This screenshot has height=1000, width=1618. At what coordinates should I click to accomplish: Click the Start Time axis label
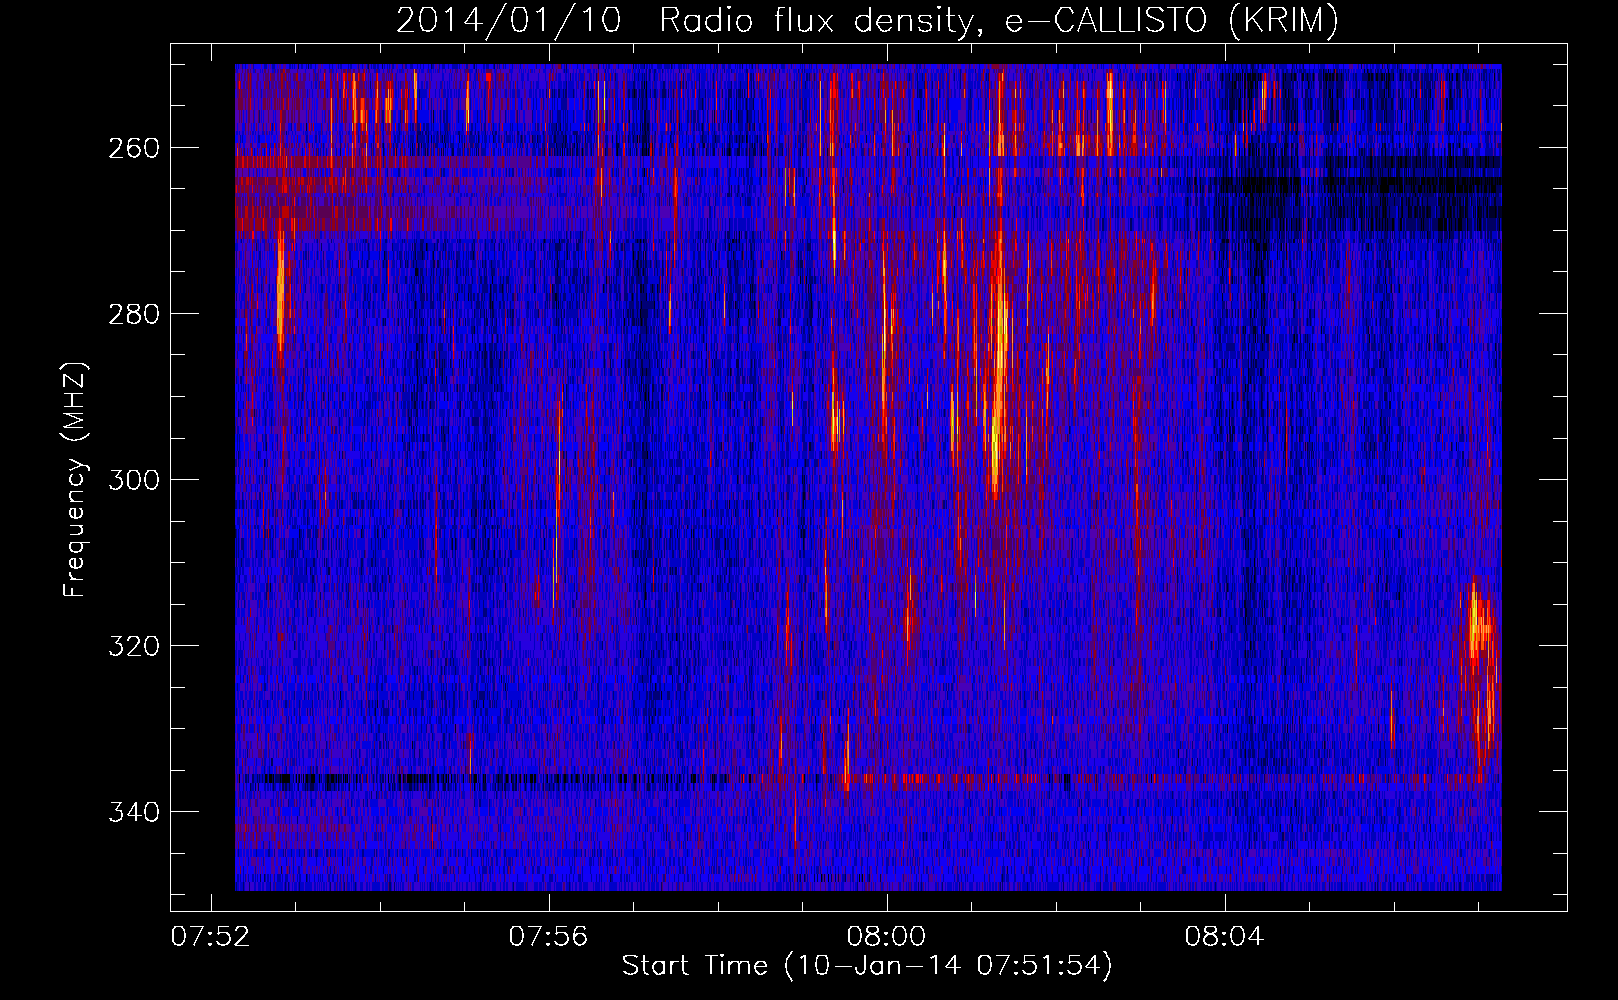click(867, 966)
